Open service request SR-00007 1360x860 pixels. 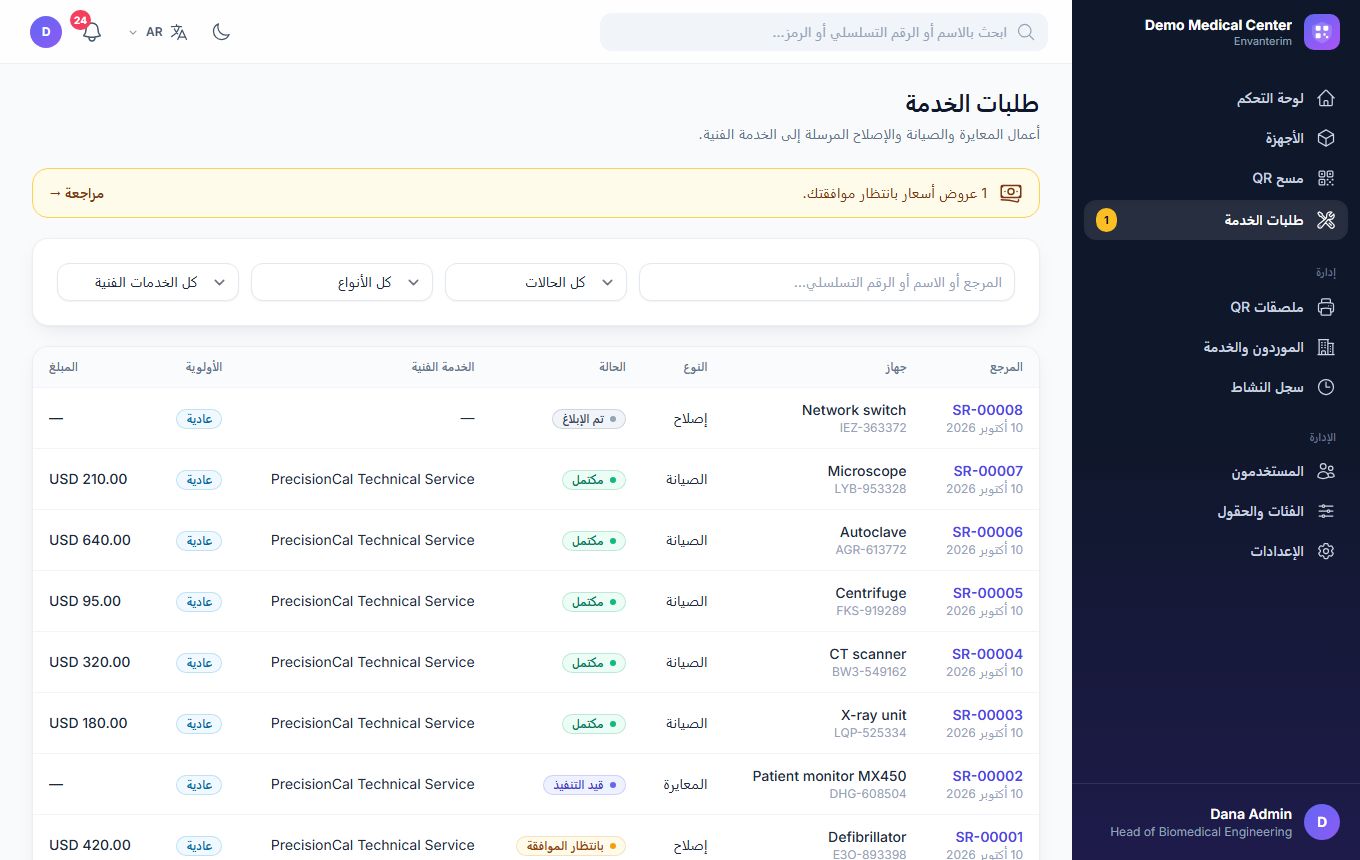point(988,471)
